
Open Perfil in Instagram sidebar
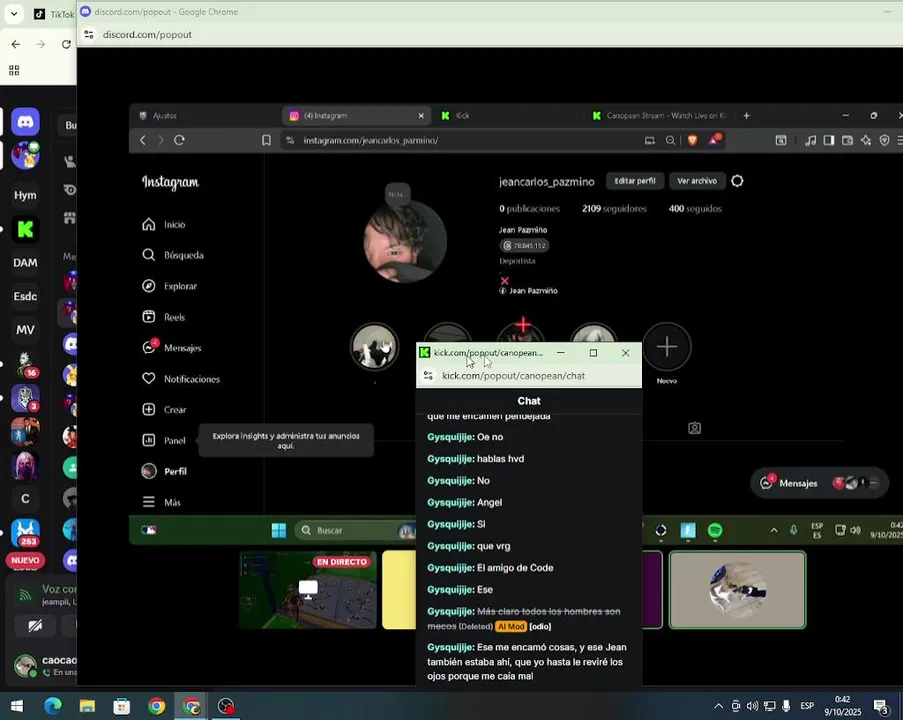[164, 471]
